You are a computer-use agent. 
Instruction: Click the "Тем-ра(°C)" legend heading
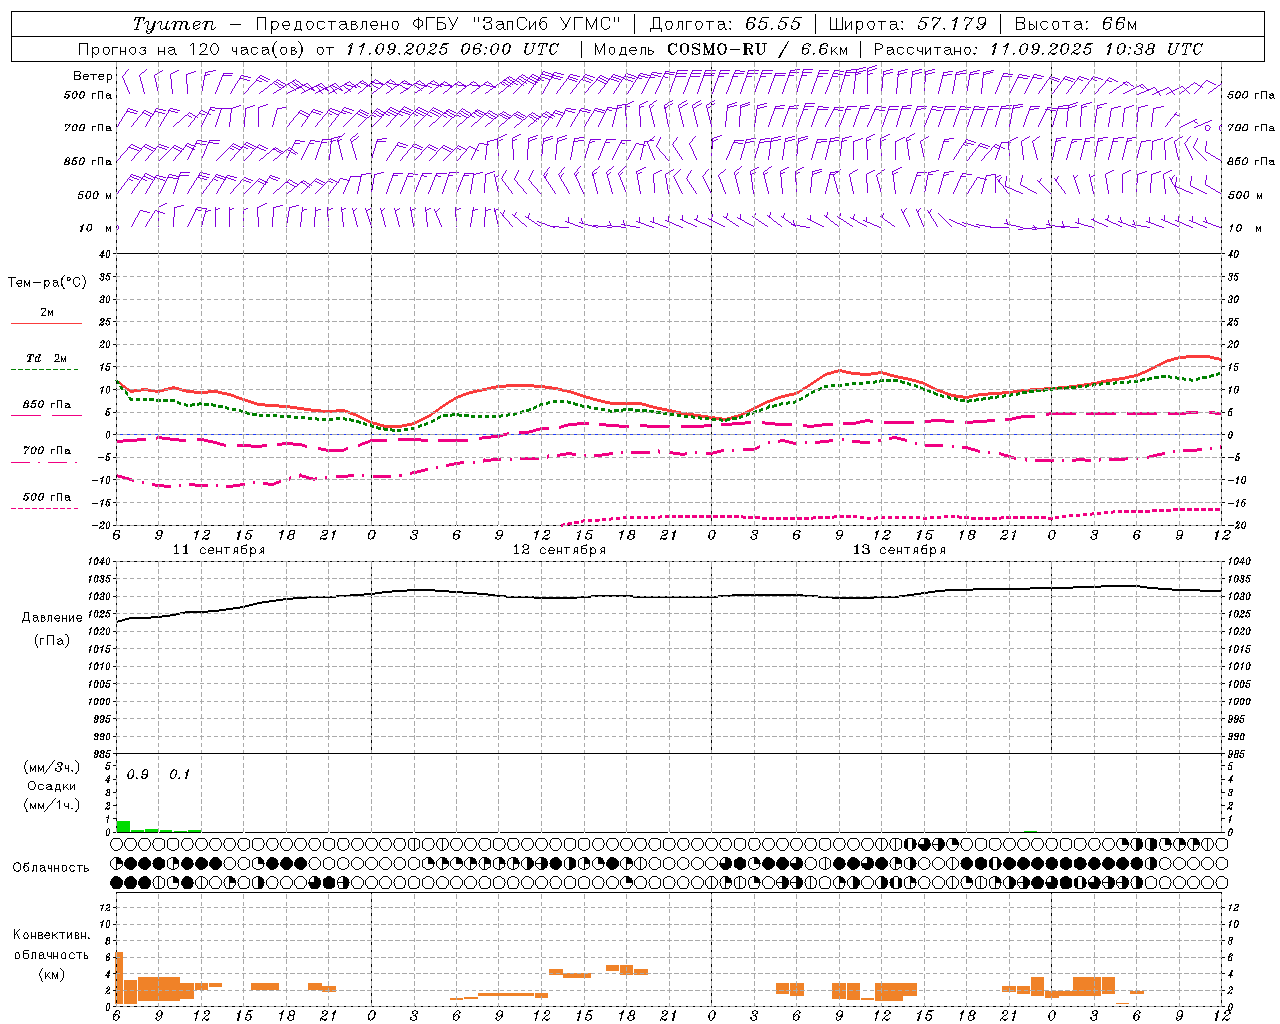click(x=47, y=282)
